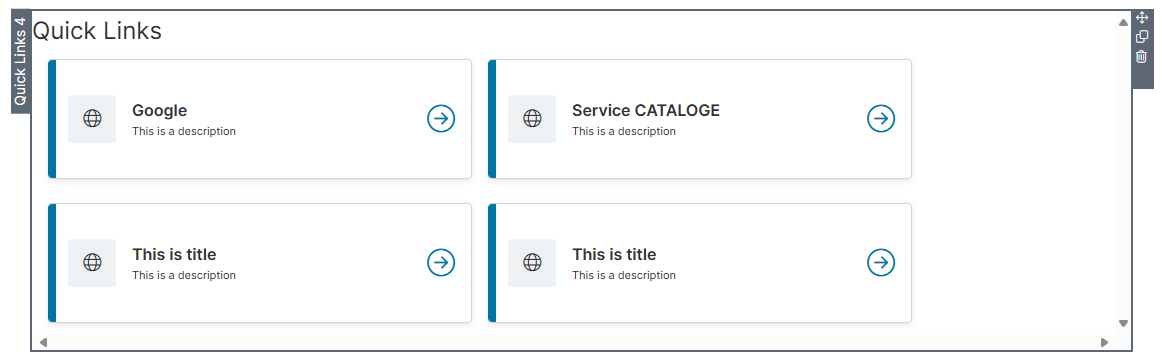Image resolution: width=1162 pixels, height=360 pixels.
Task: Click the description text under Google
Action: (184, 132)
